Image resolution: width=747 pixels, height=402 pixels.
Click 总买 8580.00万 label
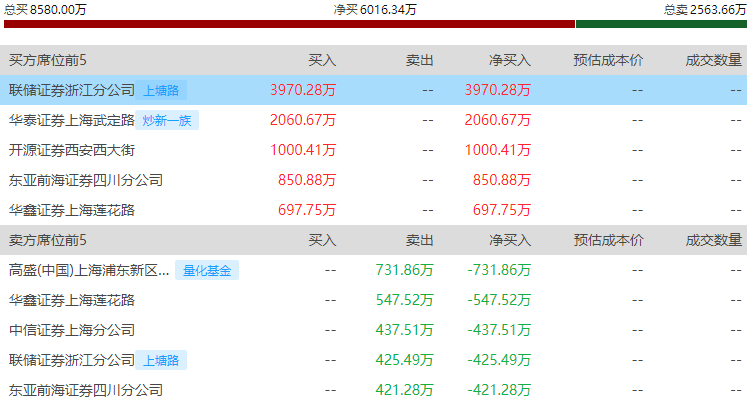tap(45, 9)
